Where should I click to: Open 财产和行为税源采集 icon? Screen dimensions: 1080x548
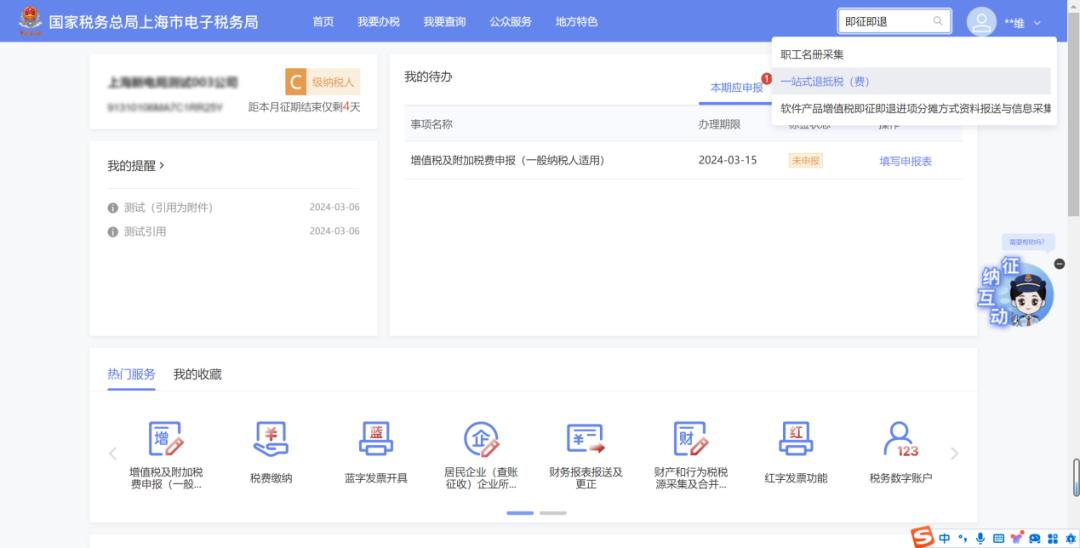click(691, 439)
